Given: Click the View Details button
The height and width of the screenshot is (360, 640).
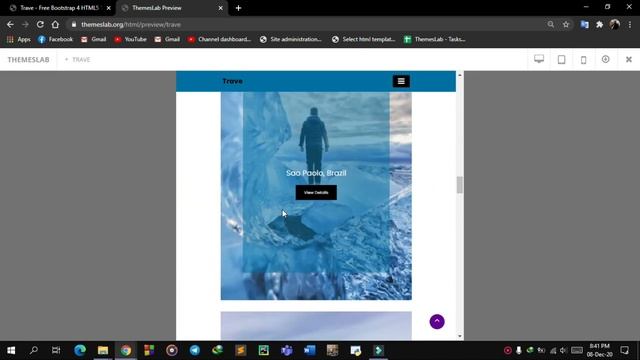Looking at the screenshot, I should 316,193.
